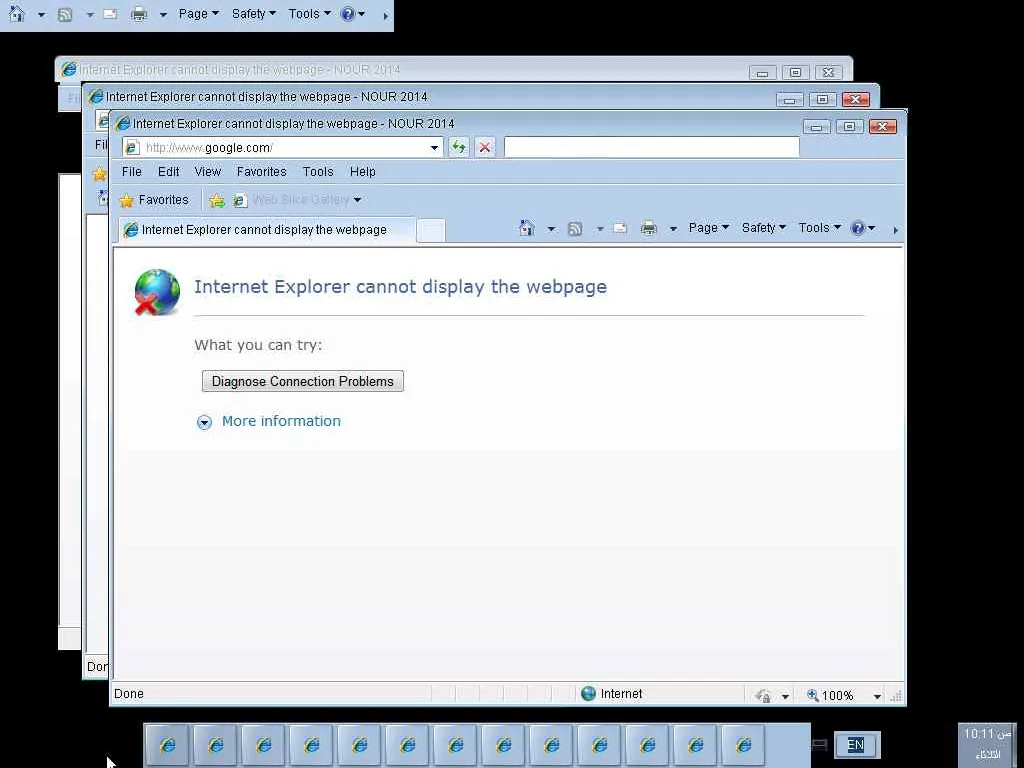Click the Home icon in front window command bar

coord(526,228)
